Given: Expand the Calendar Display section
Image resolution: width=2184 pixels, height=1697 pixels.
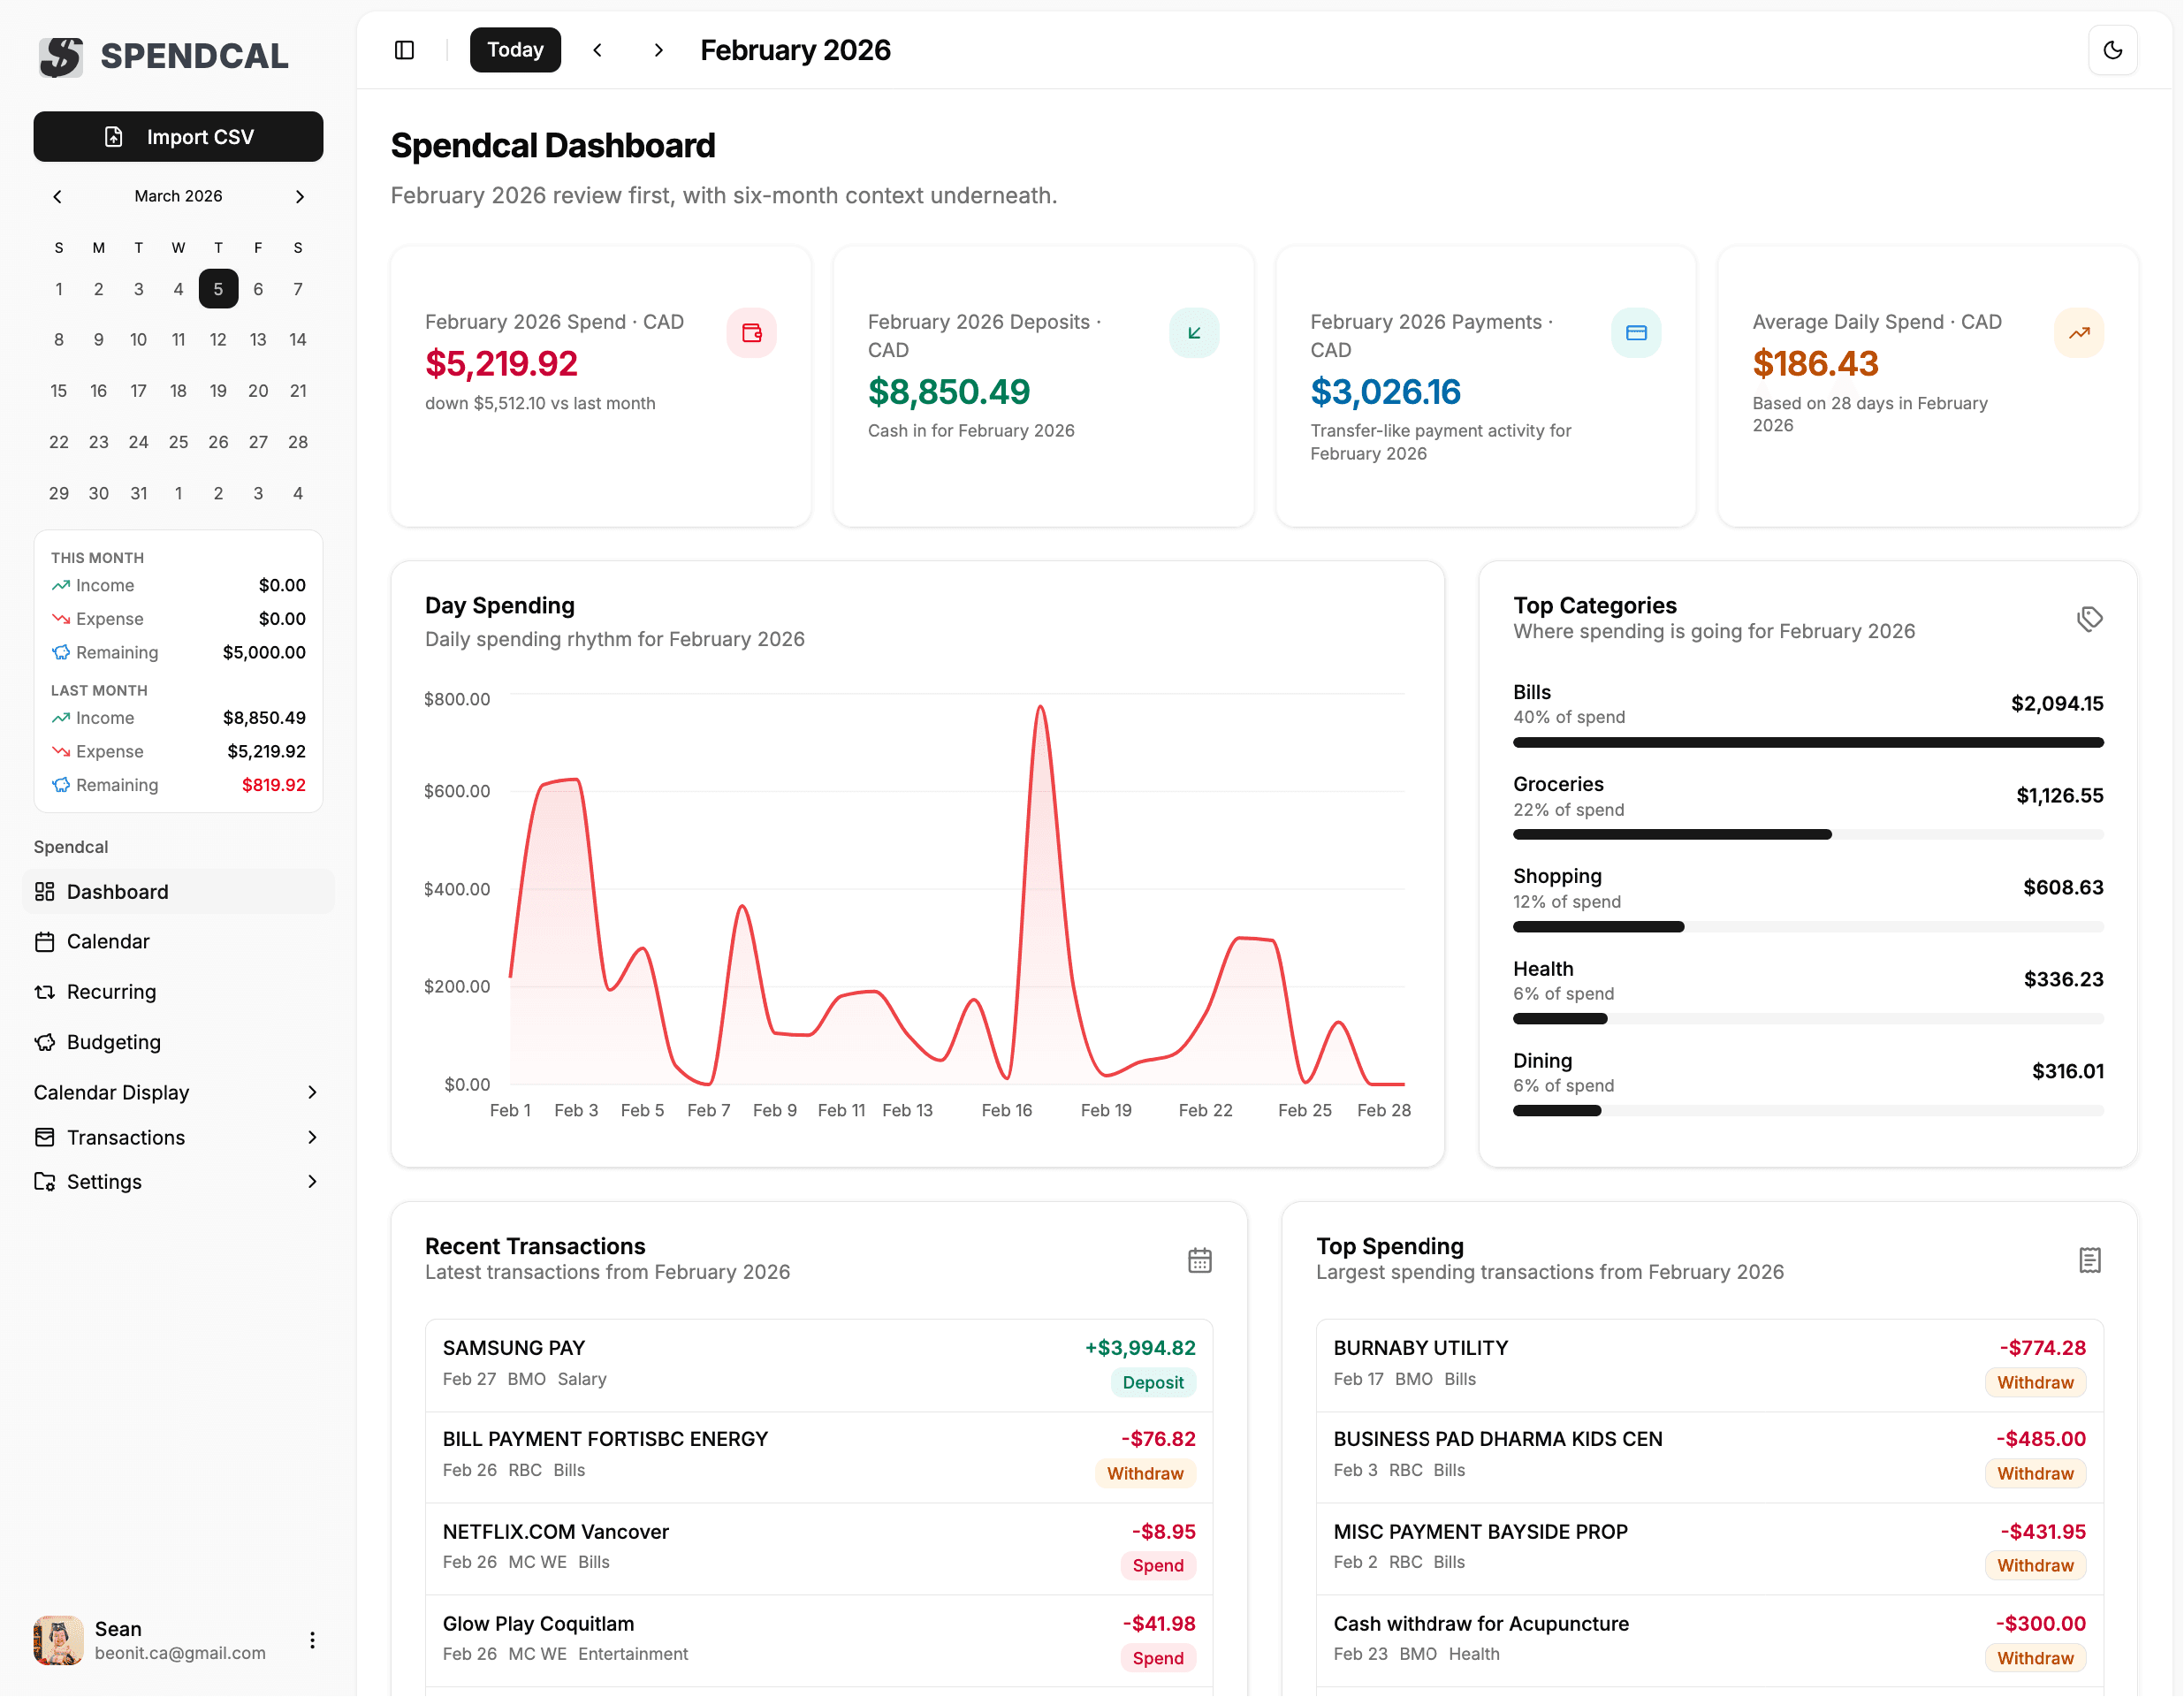Looking at the screenshot, I should coord(178,1092).
